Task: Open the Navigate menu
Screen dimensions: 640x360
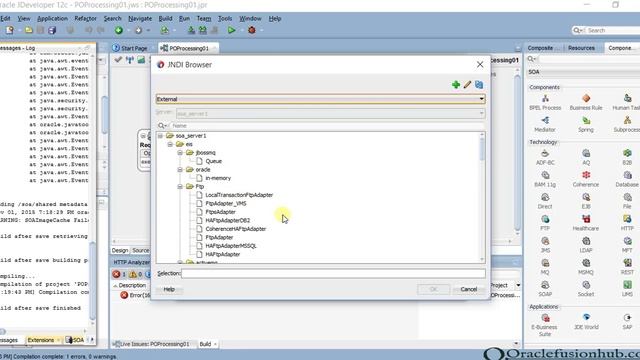Action: click(140, 18)
